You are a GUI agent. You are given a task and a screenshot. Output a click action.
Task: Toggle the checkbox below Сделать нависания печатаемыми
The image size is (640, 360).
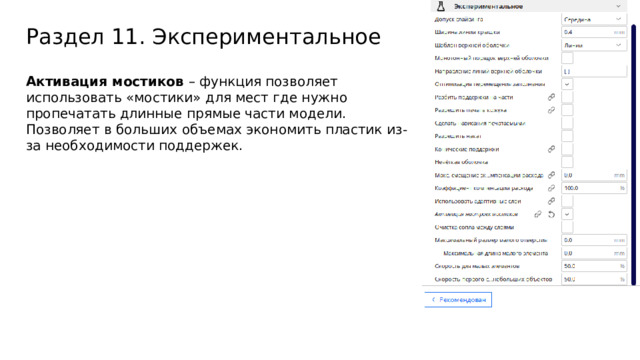[567, 136]
